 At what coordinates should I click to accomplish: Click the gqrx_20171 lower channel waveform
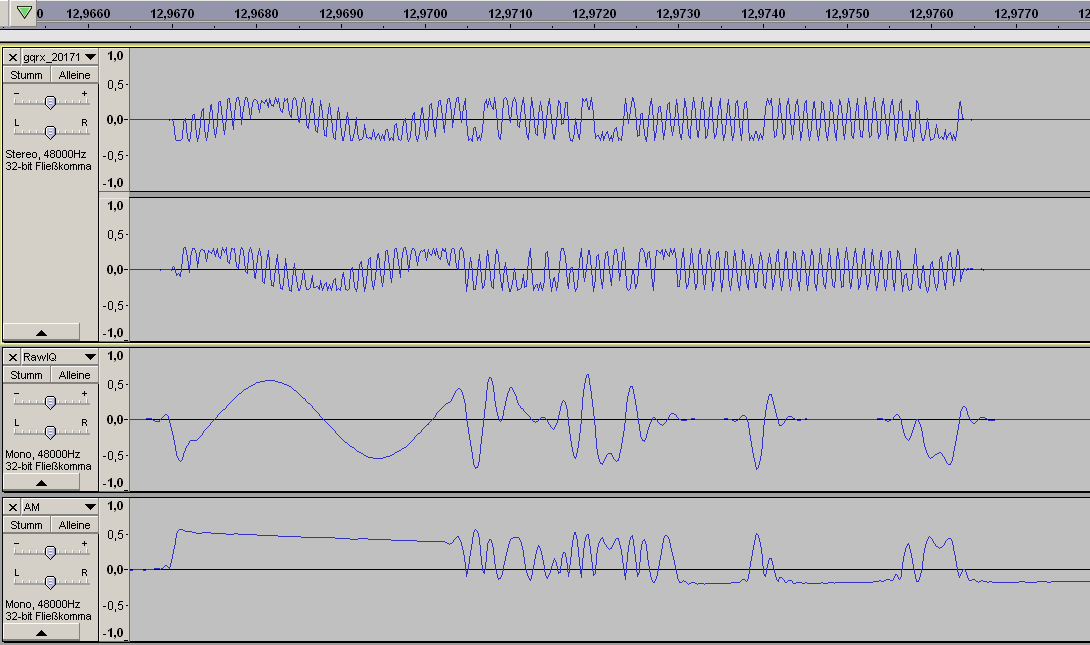[610, 270]
